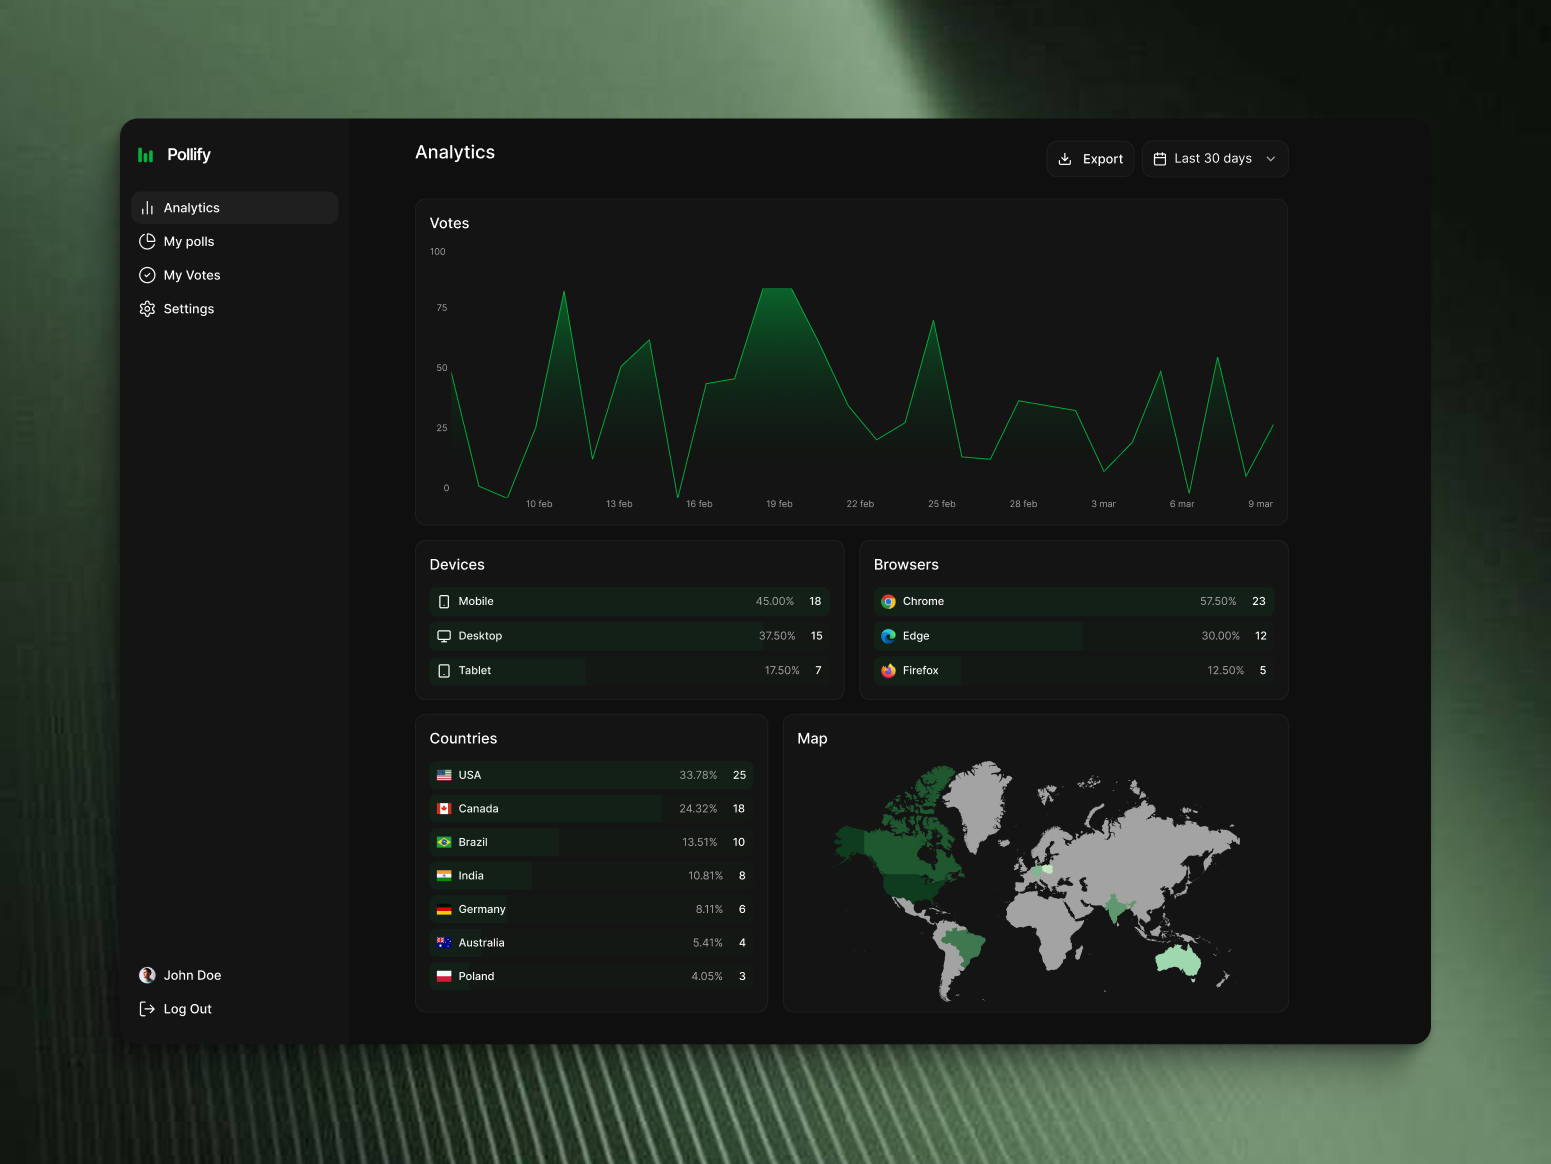1551x1164 pixels.
Task: Click the Poland flag icon
Action: (444, 977)
